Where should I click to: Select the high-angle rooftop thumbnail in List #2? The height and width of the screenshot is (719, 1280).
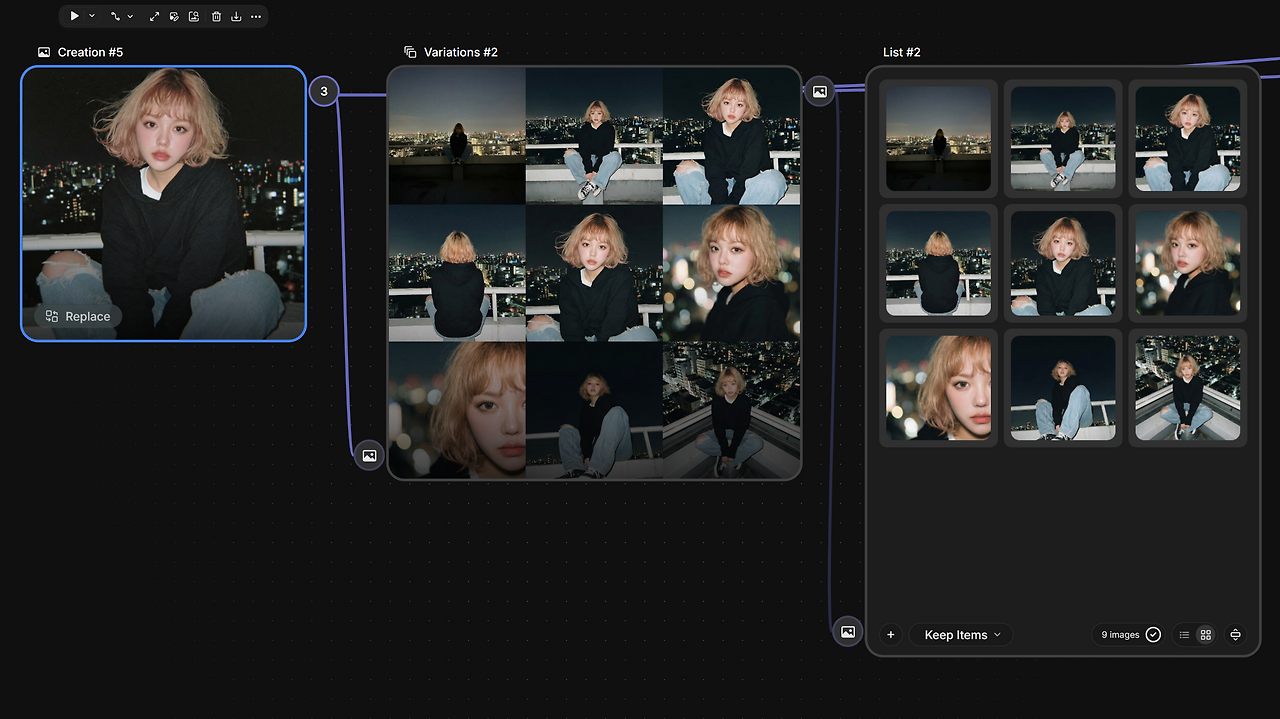(1187, 388)
